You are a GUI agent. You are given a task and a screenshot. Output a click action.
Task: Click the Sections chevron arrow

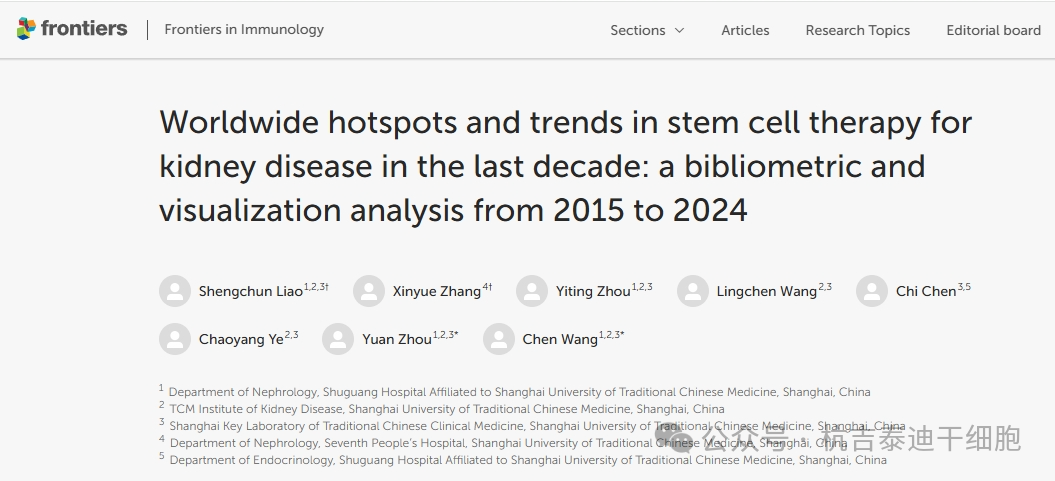680,30
